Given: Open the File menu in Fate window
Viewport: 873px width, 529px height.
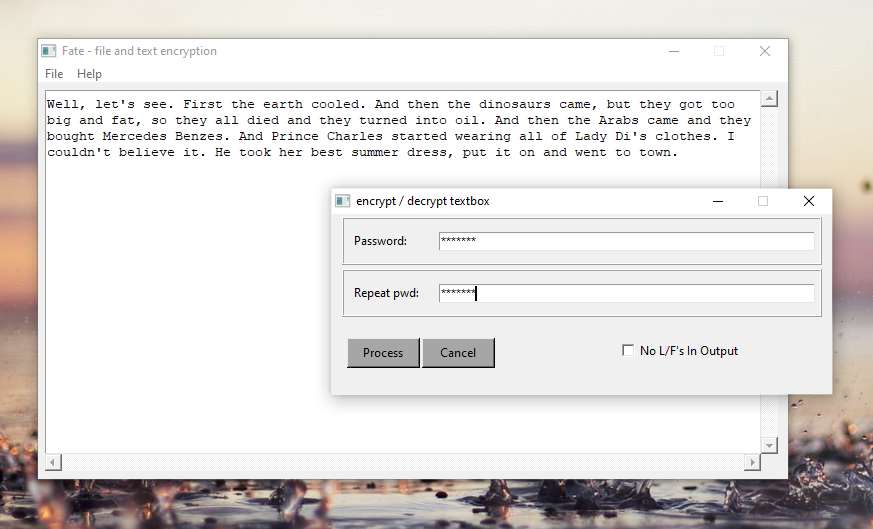Looking at the screenshot, I should pyautogui.click(x=54, y=74).
